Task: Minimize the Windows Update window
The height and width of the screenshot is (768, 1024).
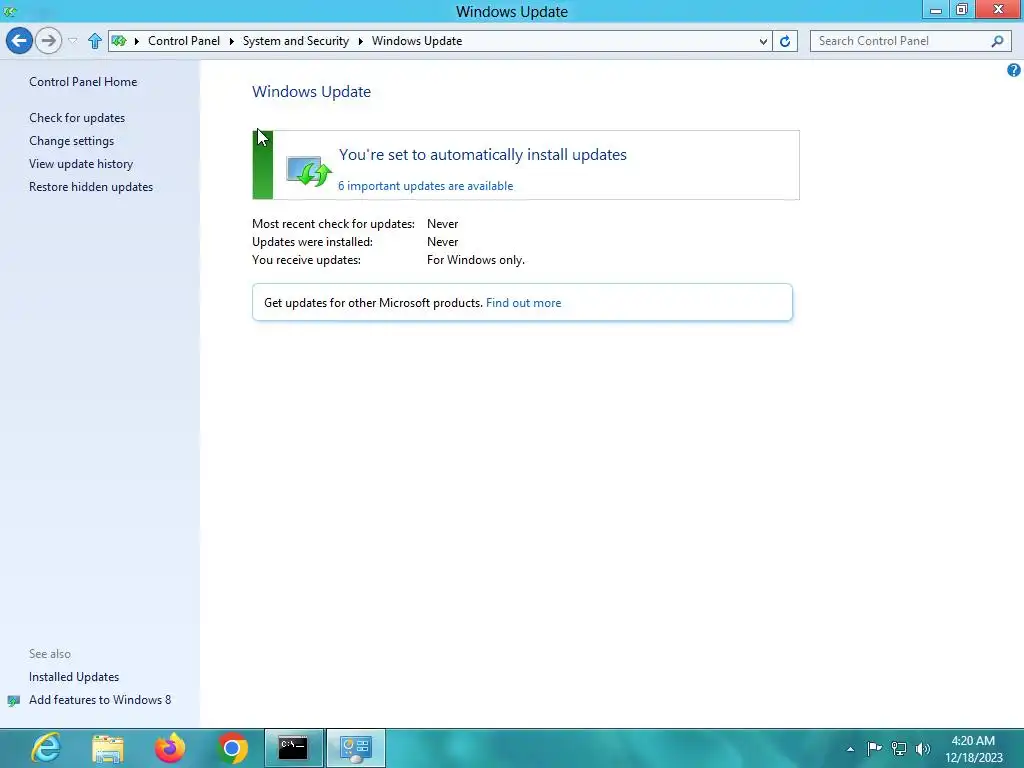Action: [x=936, y=10]
